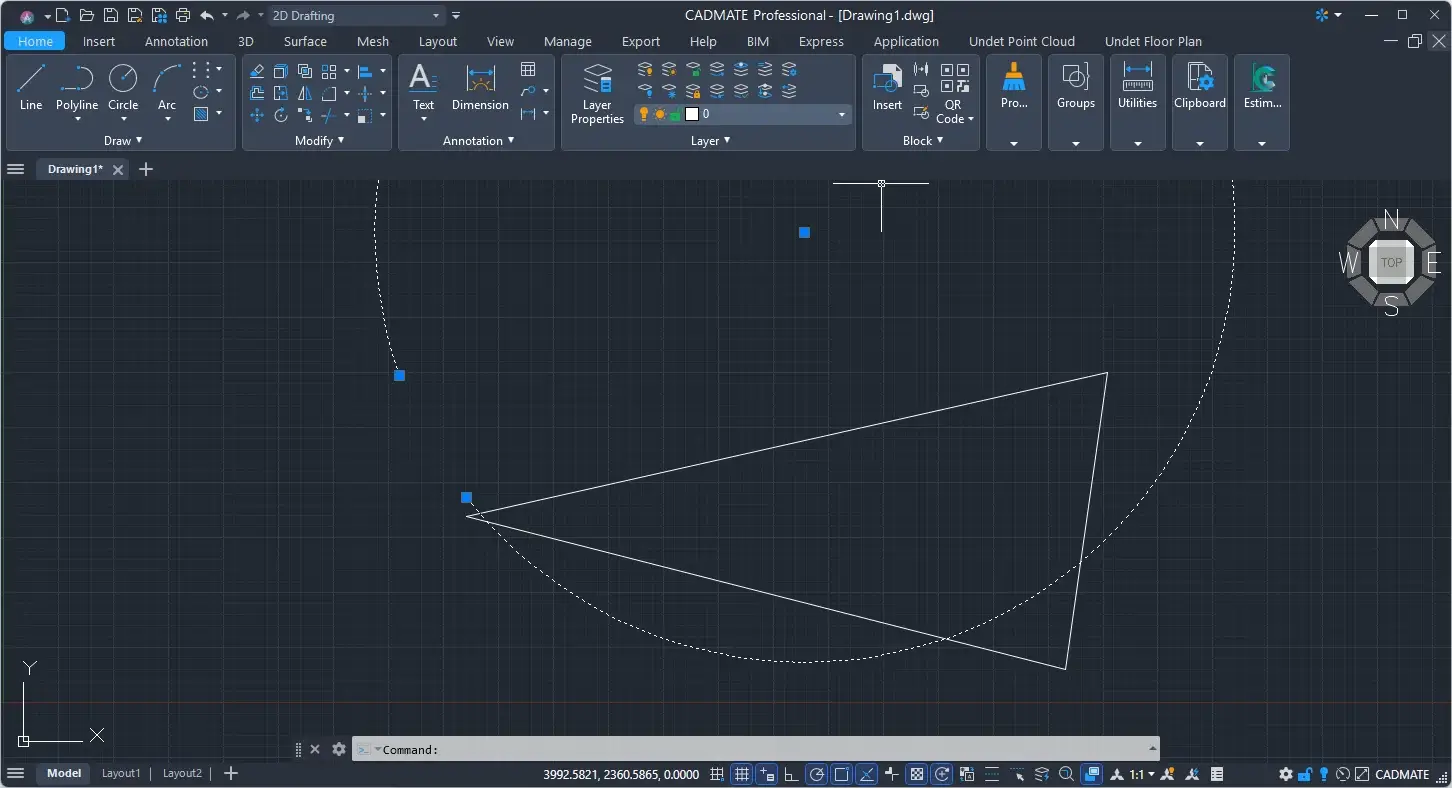Toggle the layer lock icon
The image size is (1452, 788).
pos(675,114)
